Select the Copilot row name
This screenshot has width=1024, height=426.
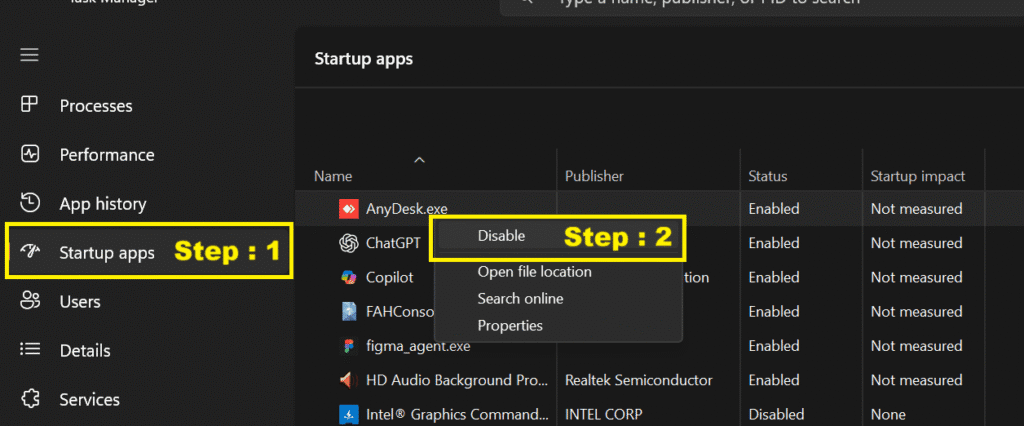pyautogui.click(x=390, y=277)
